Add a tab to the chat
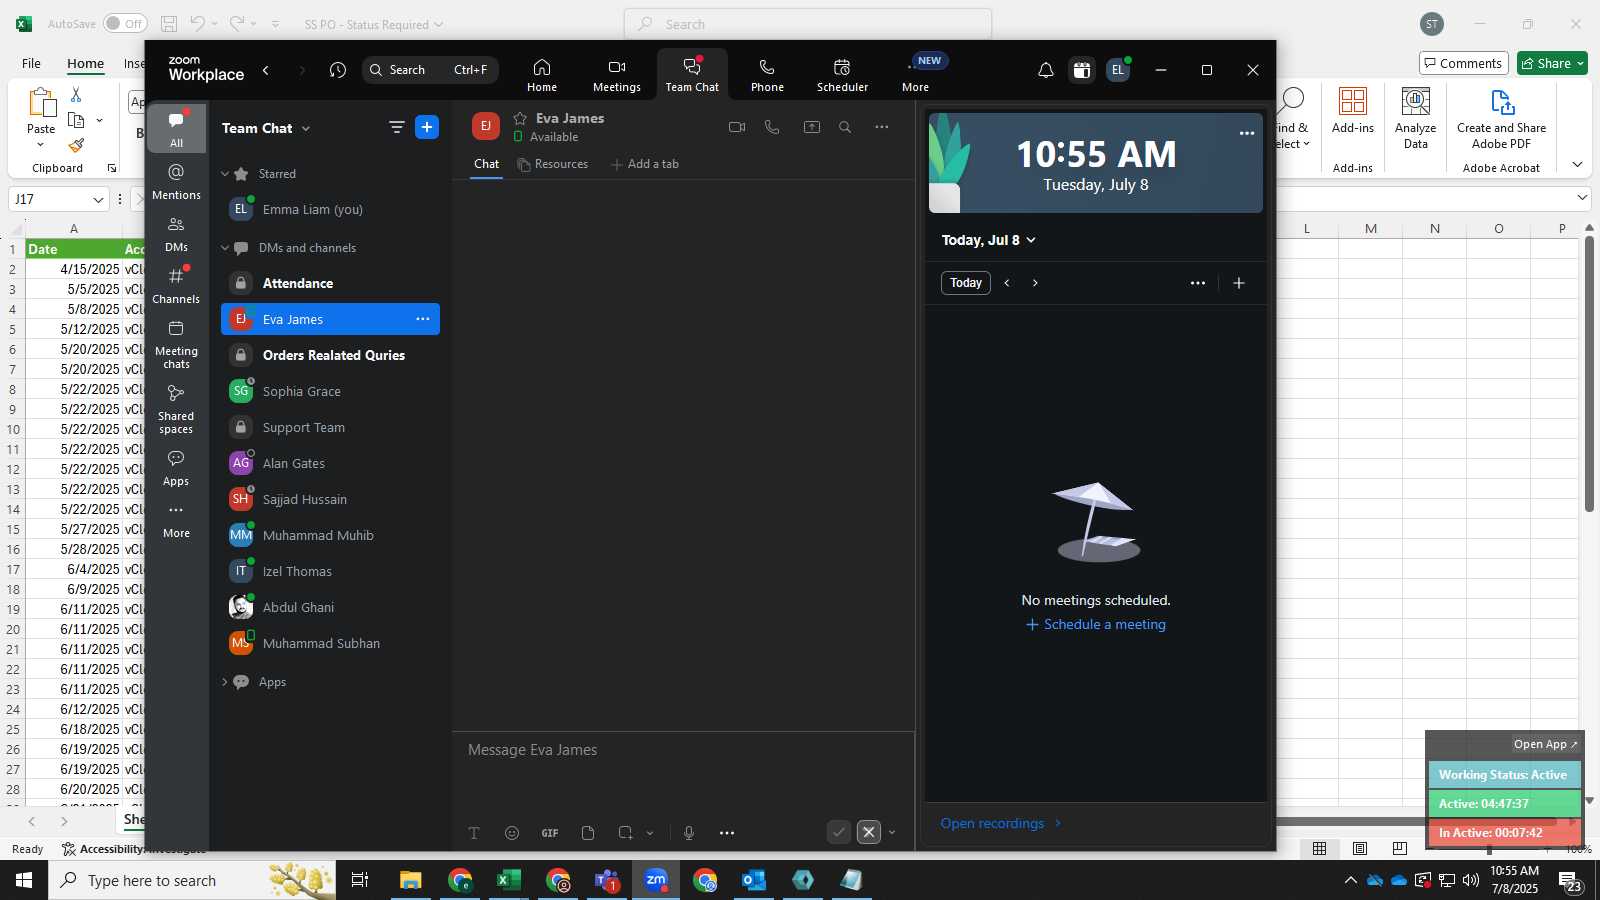The image size is (1600, 900). (645, 164)
